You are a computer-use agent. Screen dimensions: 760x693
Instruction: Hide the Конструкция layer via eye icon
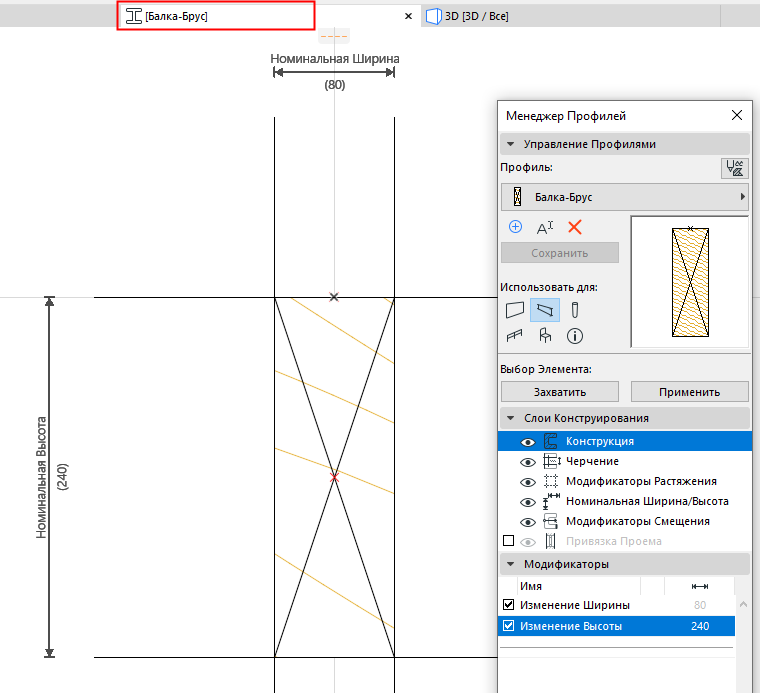(527, 441)
